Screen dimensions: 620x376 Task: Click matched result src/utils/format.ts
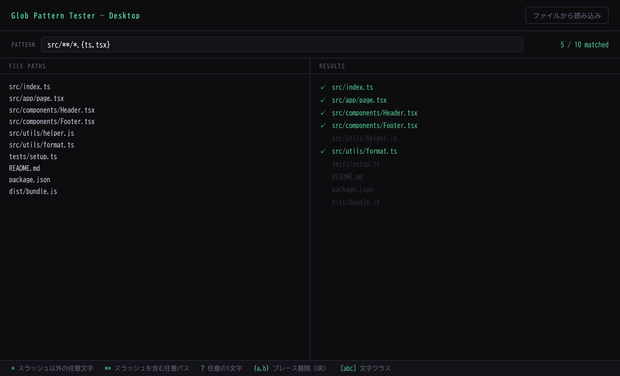click(x=364, y=151)
